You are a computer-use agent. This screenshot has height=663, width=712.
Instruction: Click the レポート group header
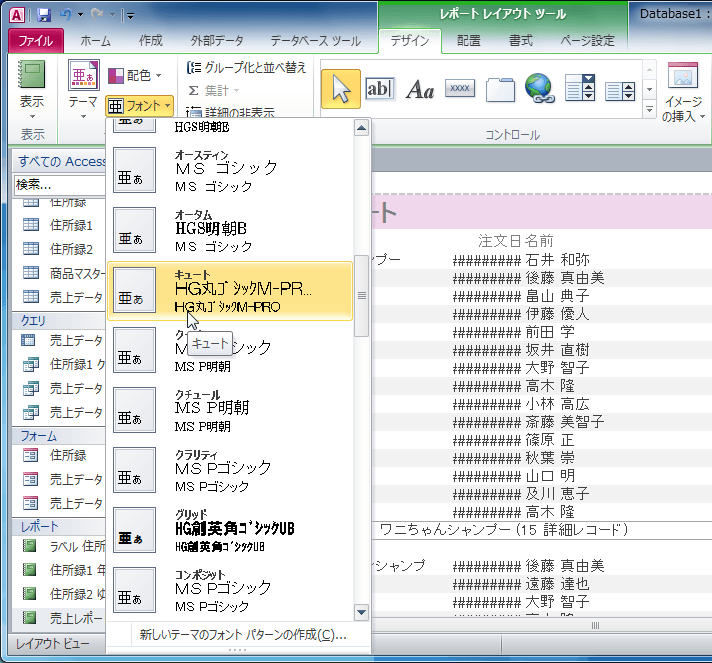tap(59, 527)
